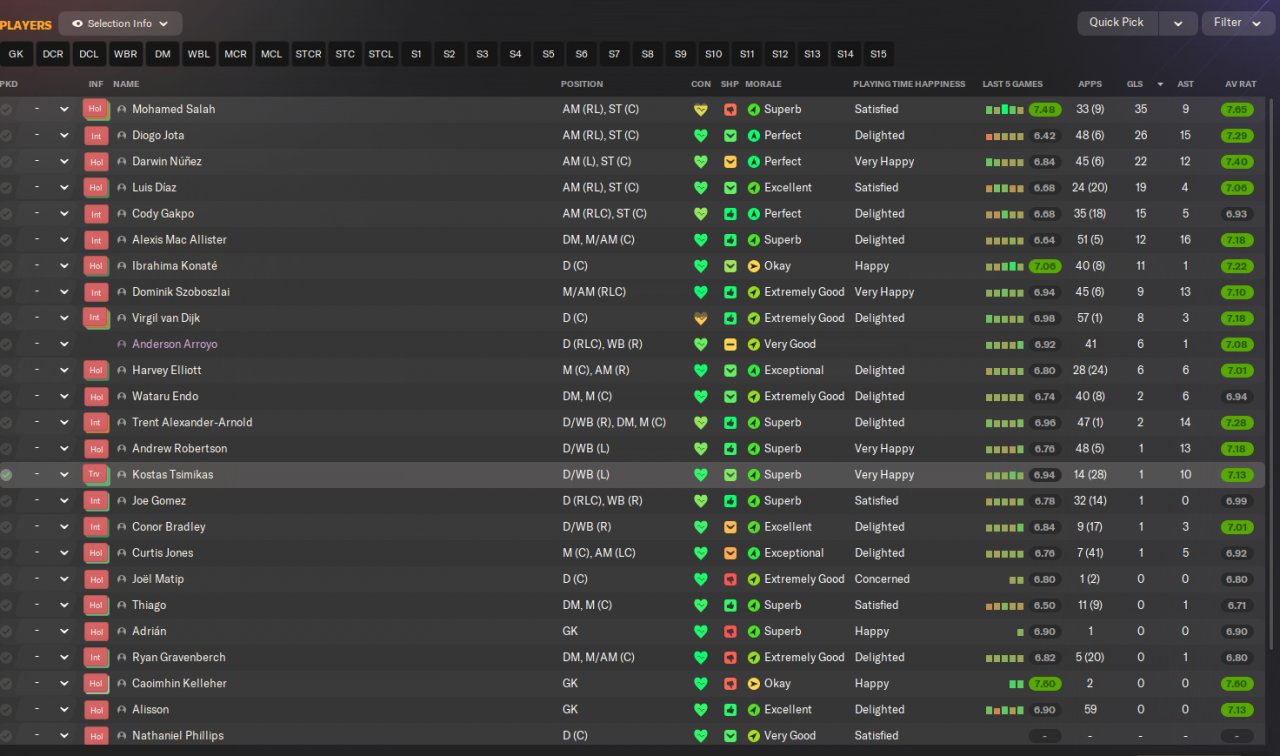Expand the position chevron for Caoimhin Kelleher
Viewport: 1280px width, 756px height.
pos(64,683)
